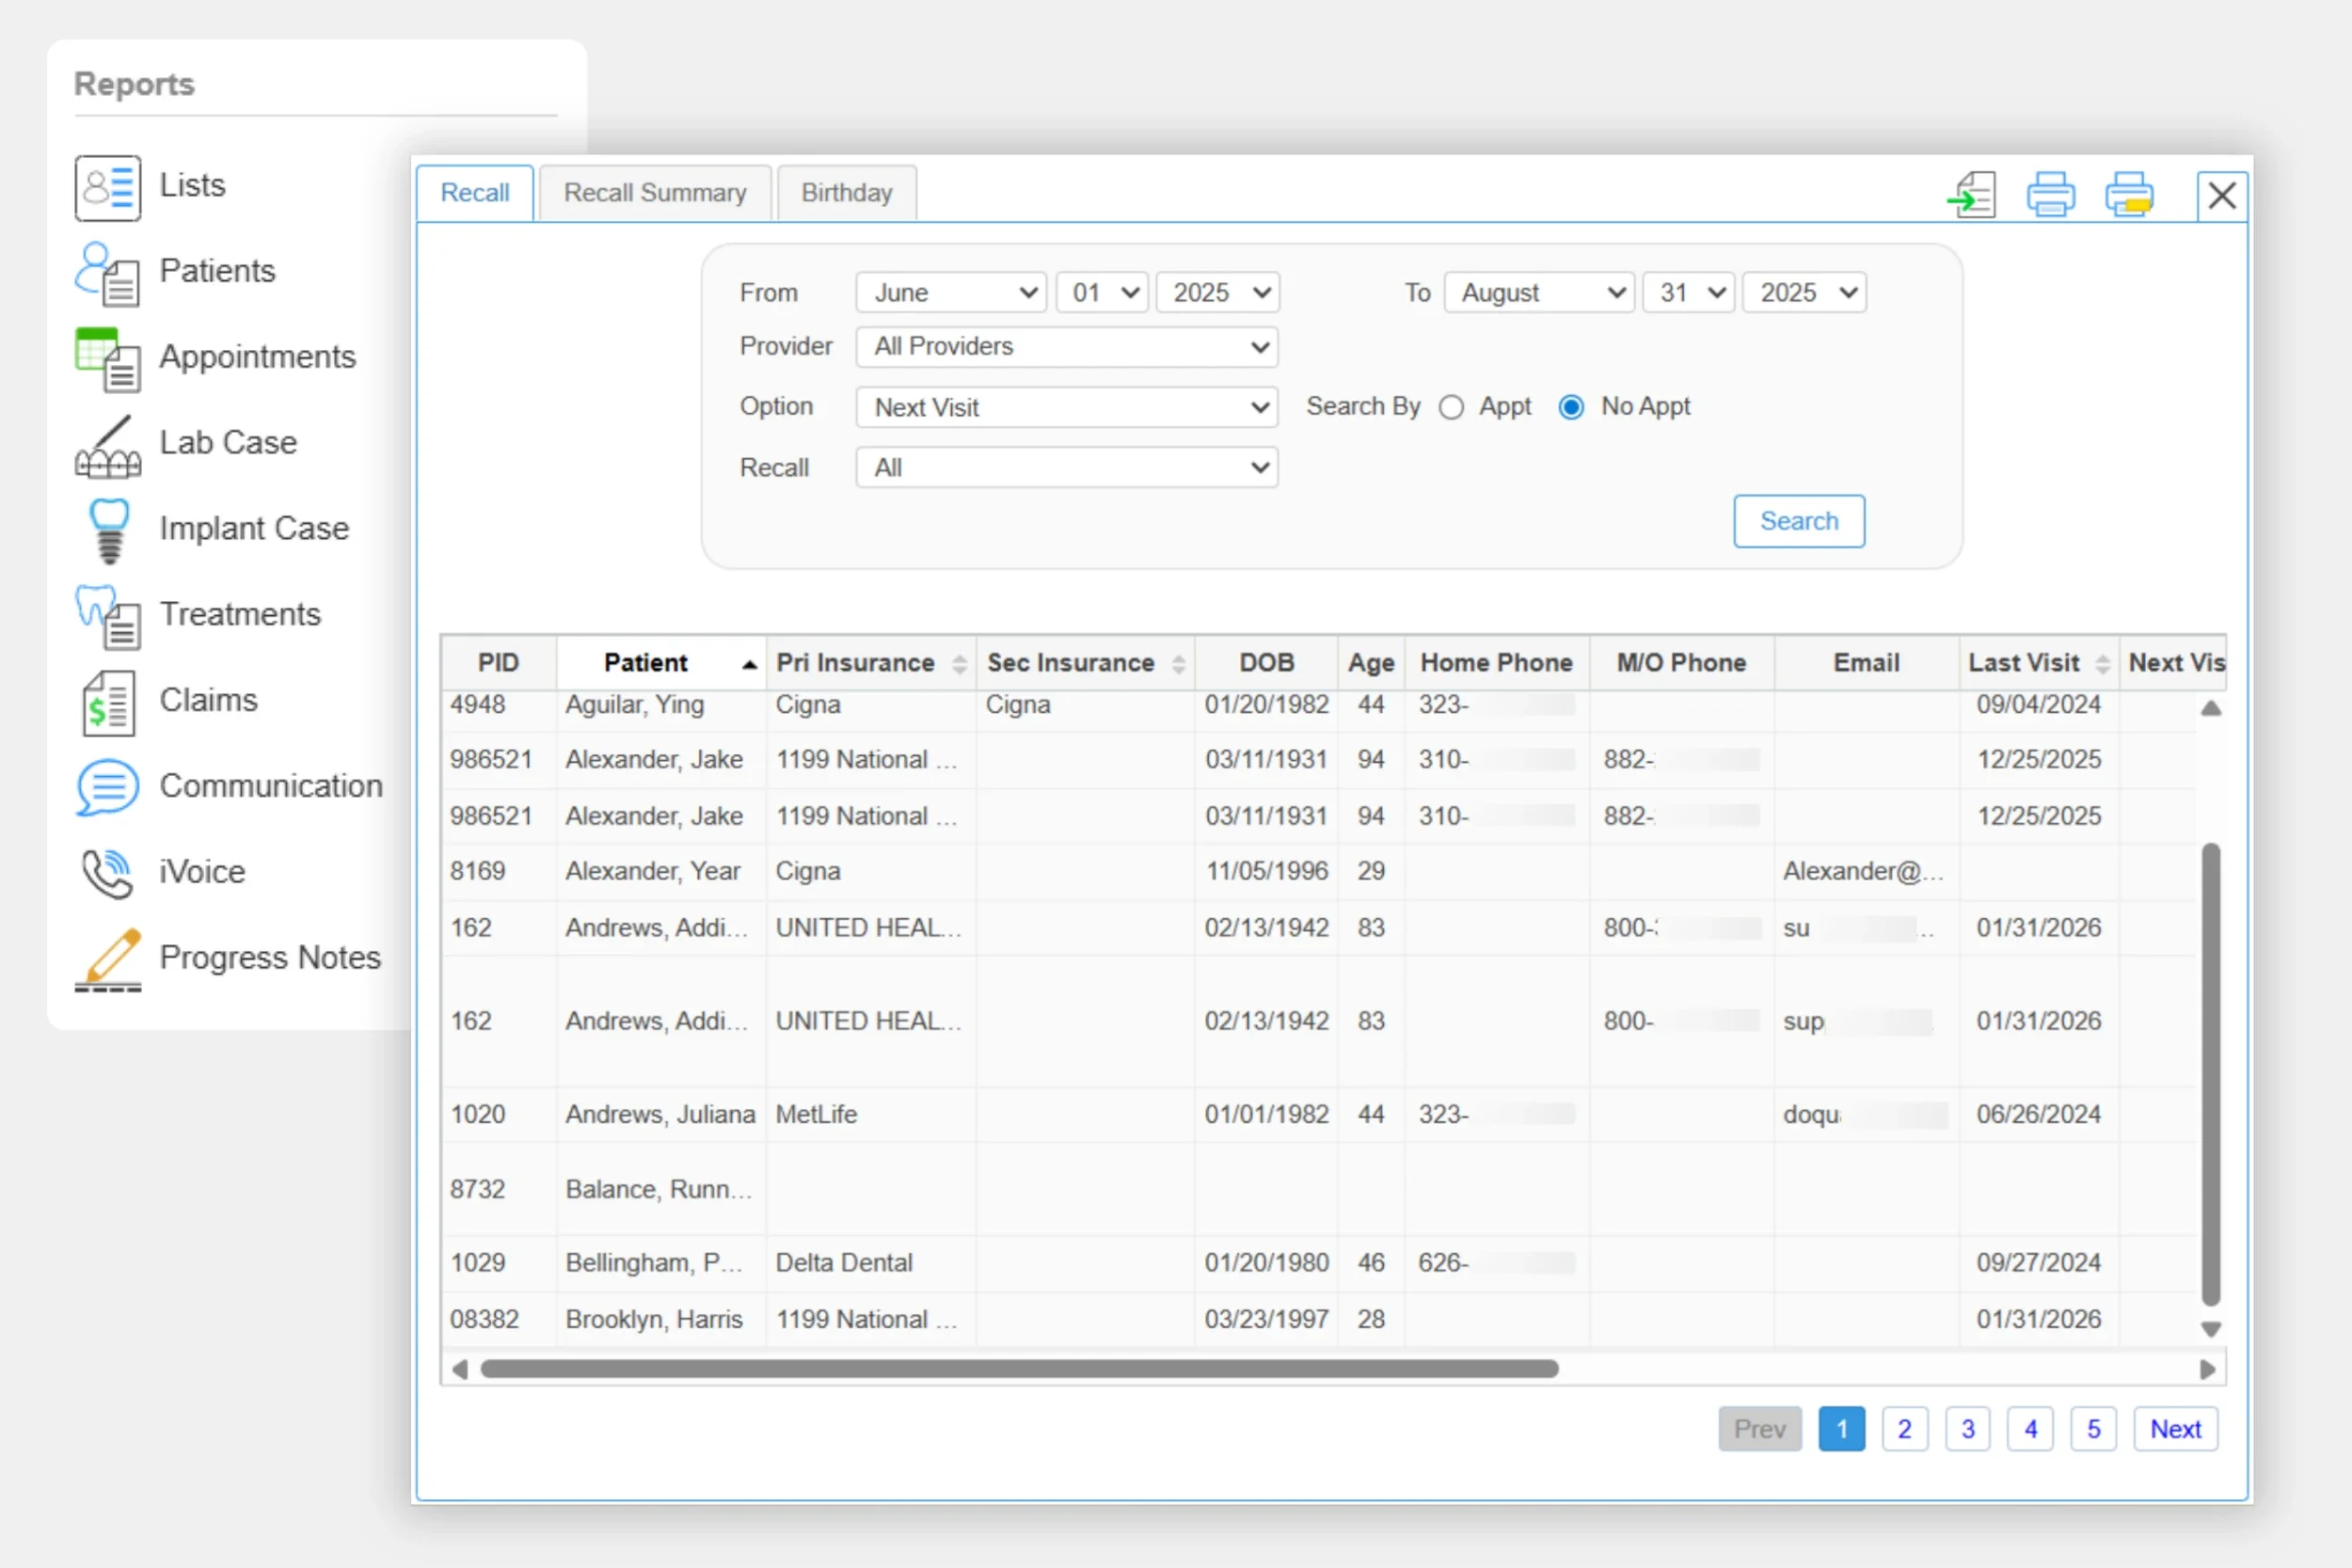
Task: Switch to the Birthday tab
Action: click(846, 193)
